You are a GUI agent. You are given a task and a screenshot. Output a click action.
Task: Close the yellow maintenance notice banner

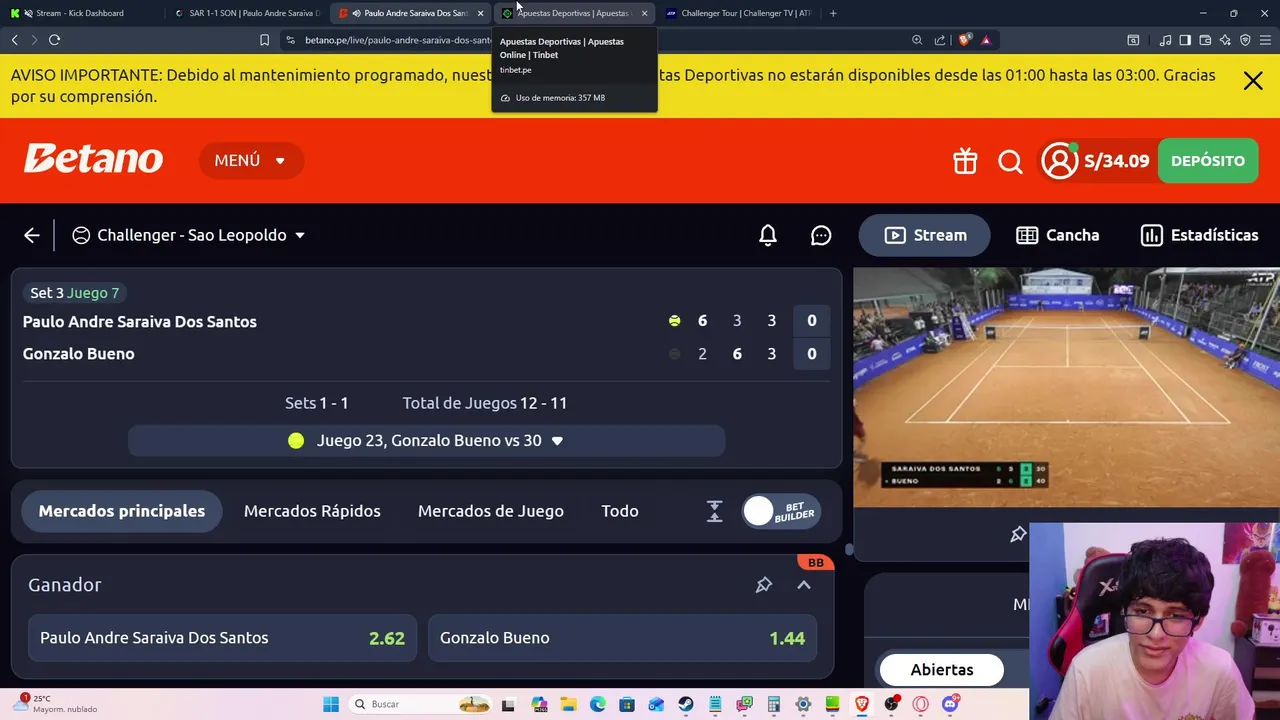click(x=1253, y=82)
